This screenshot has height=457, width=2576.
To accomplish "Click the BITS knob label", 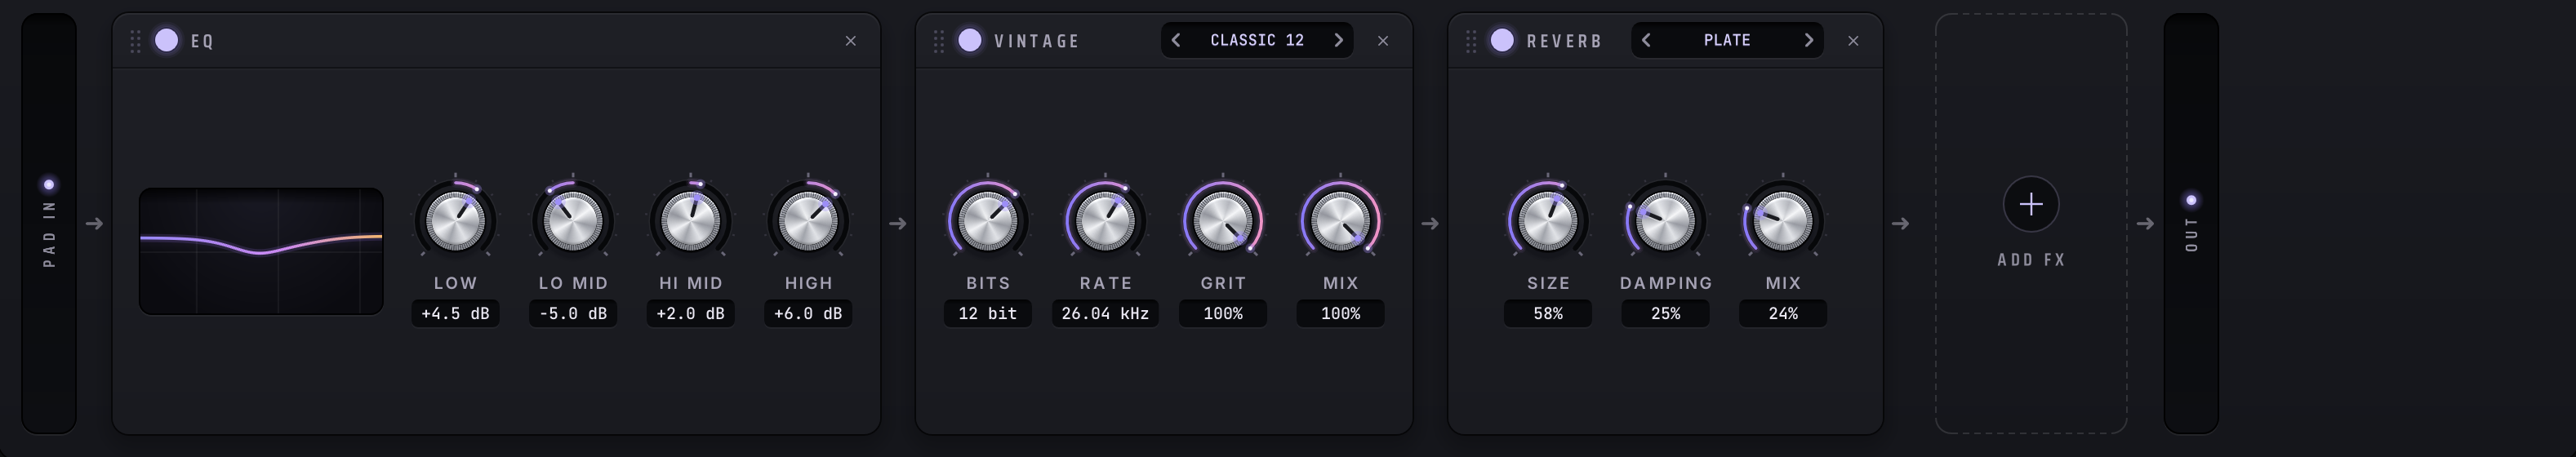I will 988,283.
